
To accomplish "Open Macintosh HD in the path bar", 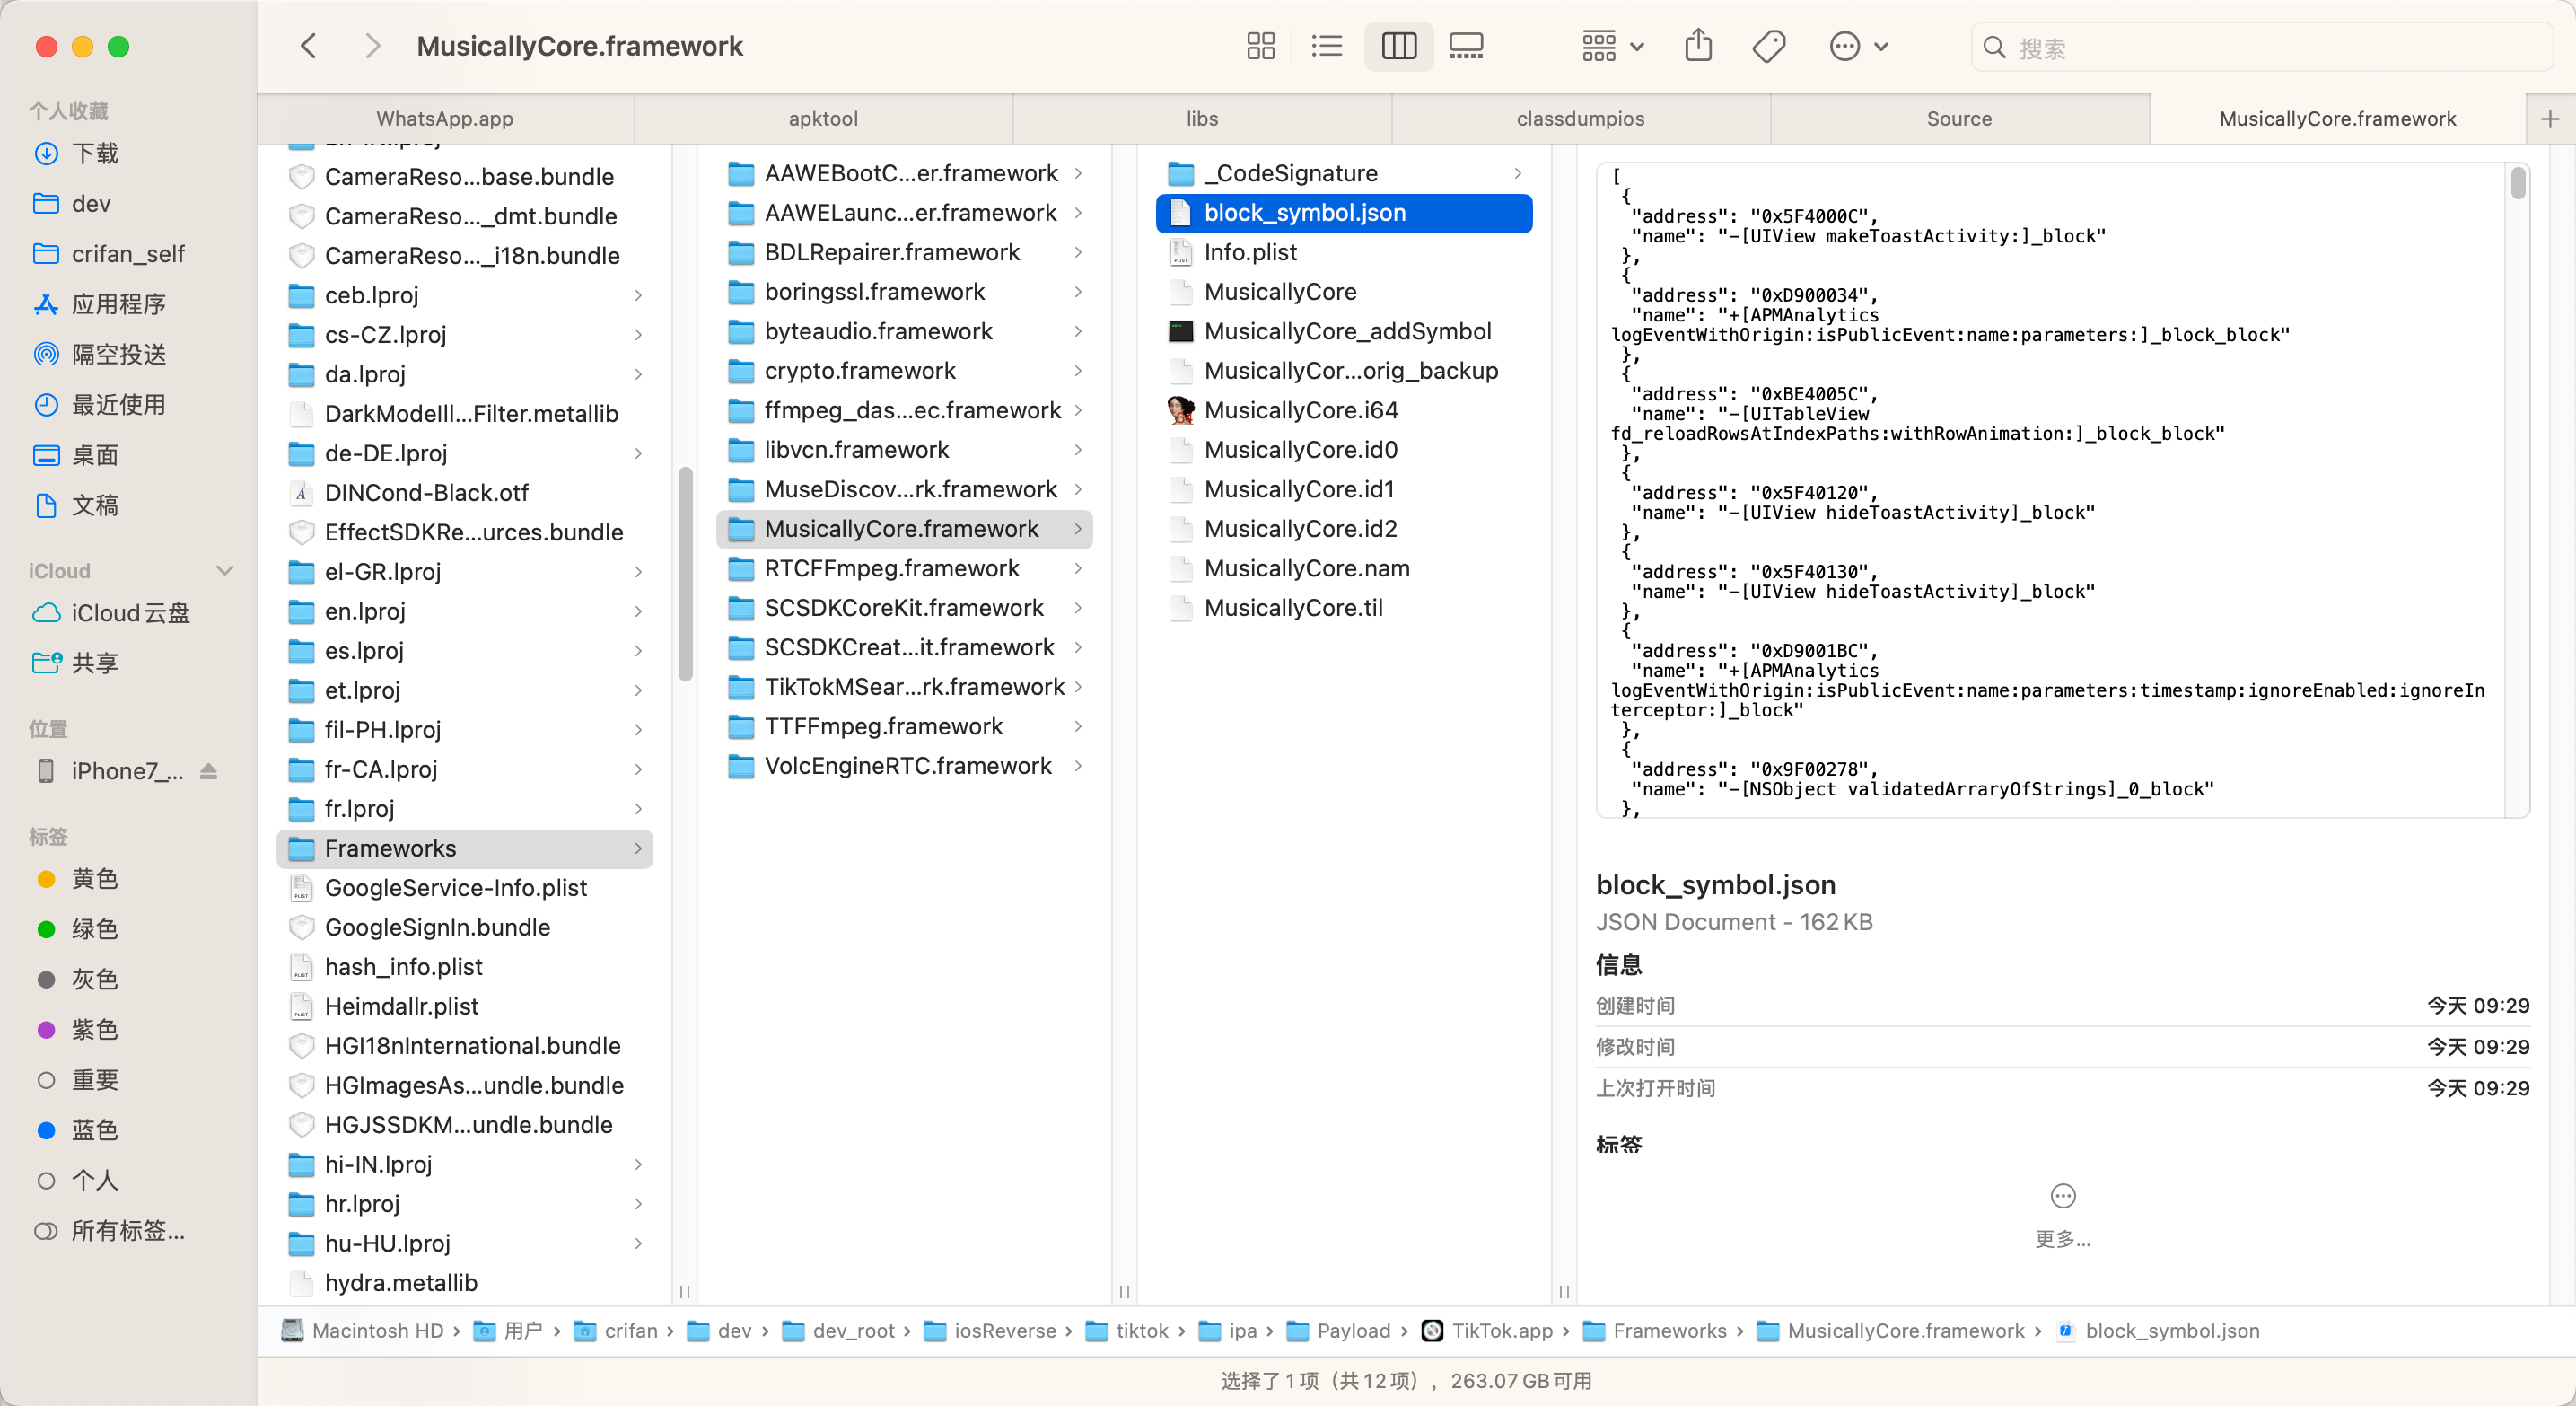I will 363,1330.
